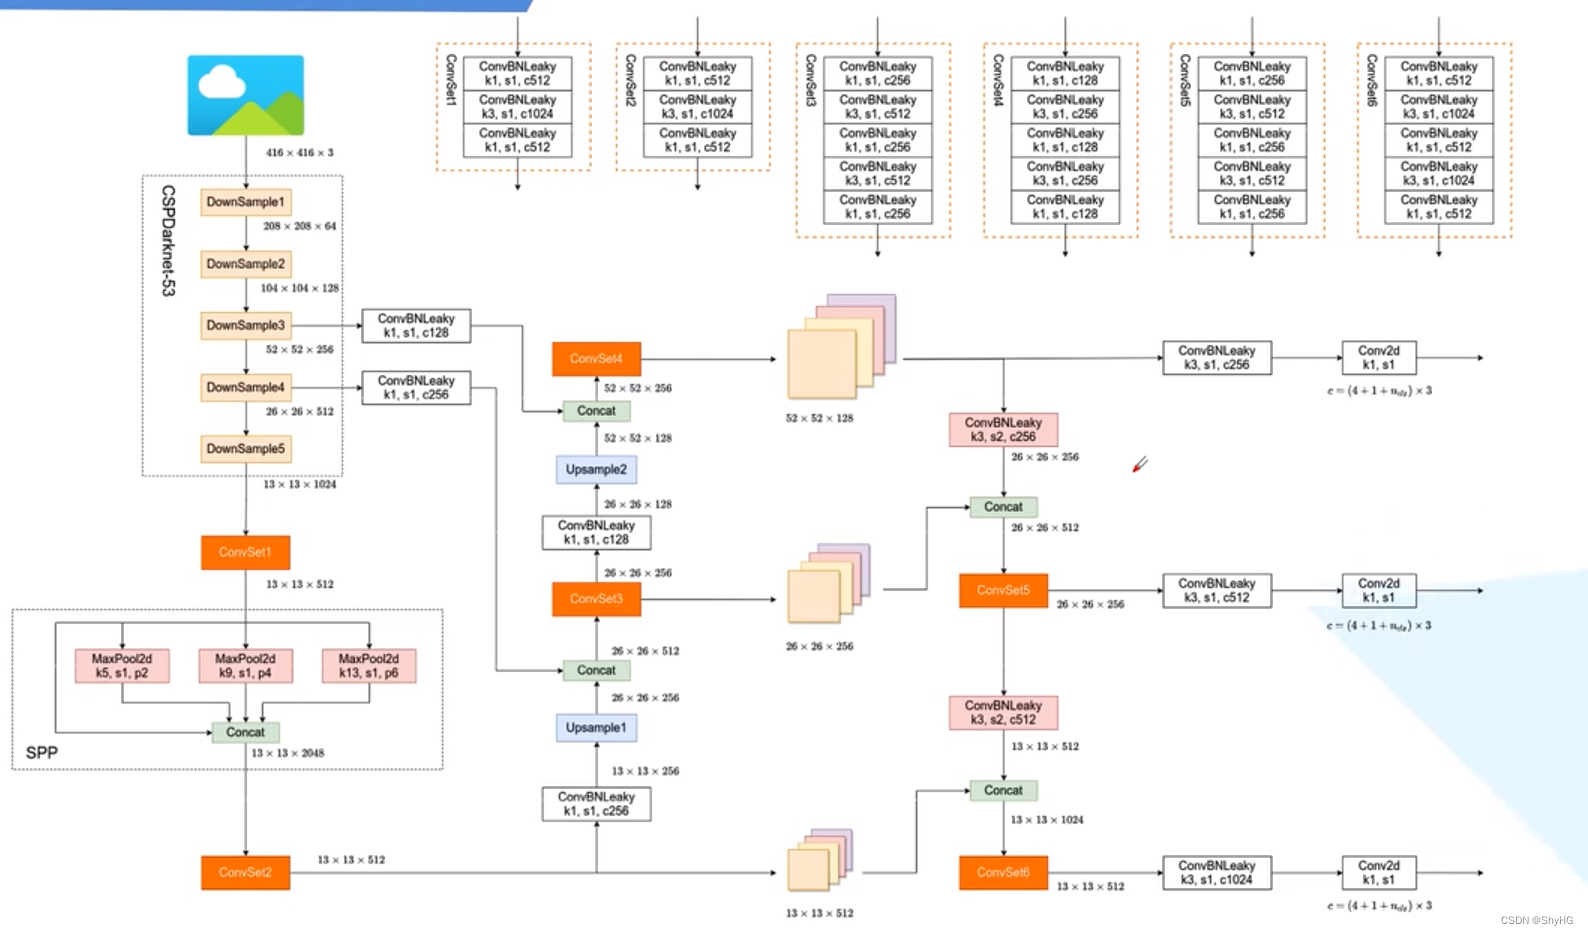Viewport: 1588px width, 935px height.
Task: Select the MaxPool2d k5, s1, p2 block
Action: coord(122,666)
